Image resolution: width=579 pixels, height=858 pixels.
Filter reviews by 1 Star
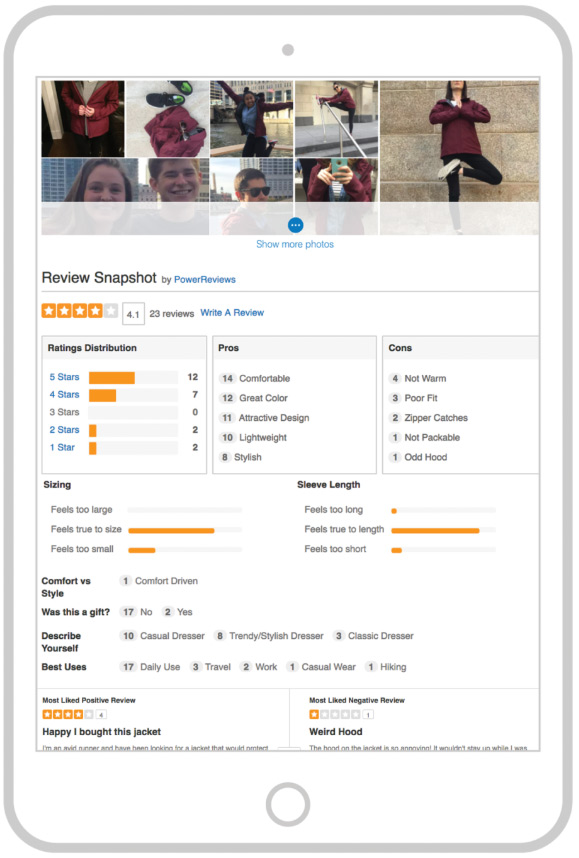click(62, 447)
